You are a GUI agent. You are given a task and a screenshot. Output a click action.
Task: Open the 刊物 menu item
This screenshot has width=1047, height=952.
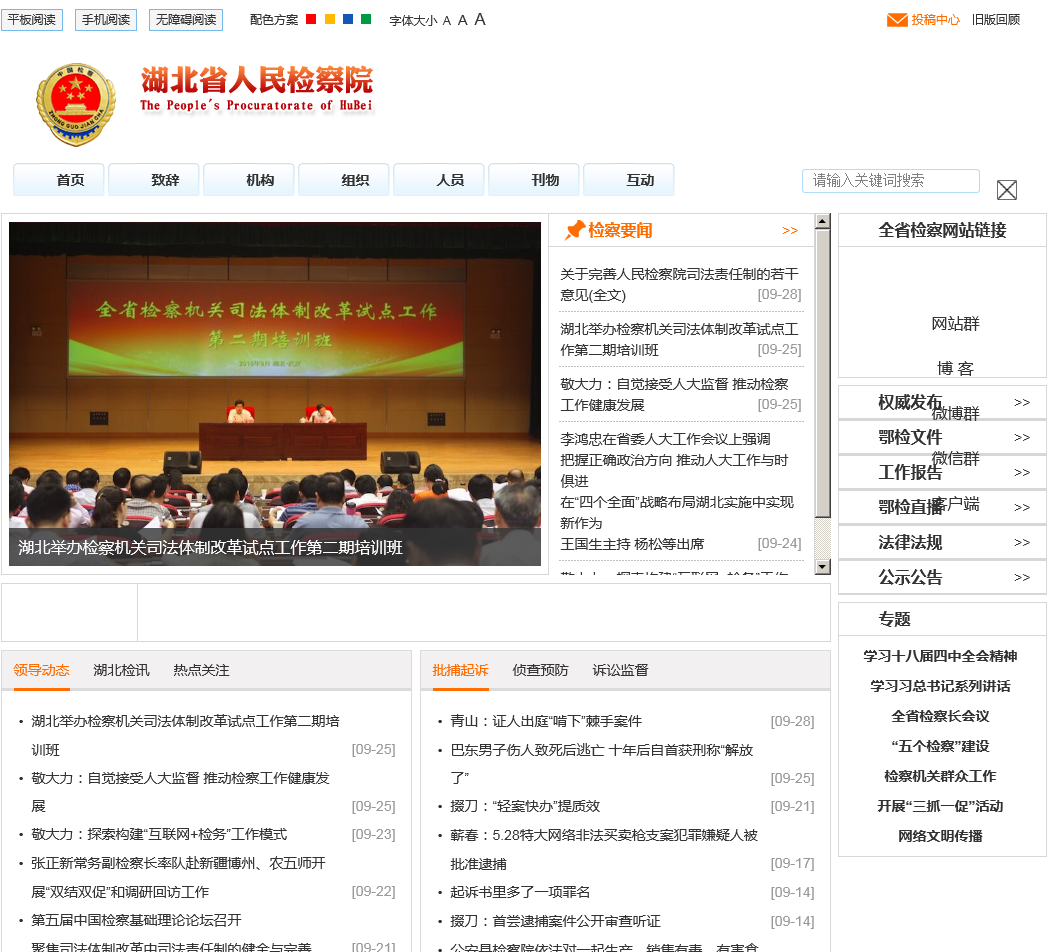coord(534,180)
